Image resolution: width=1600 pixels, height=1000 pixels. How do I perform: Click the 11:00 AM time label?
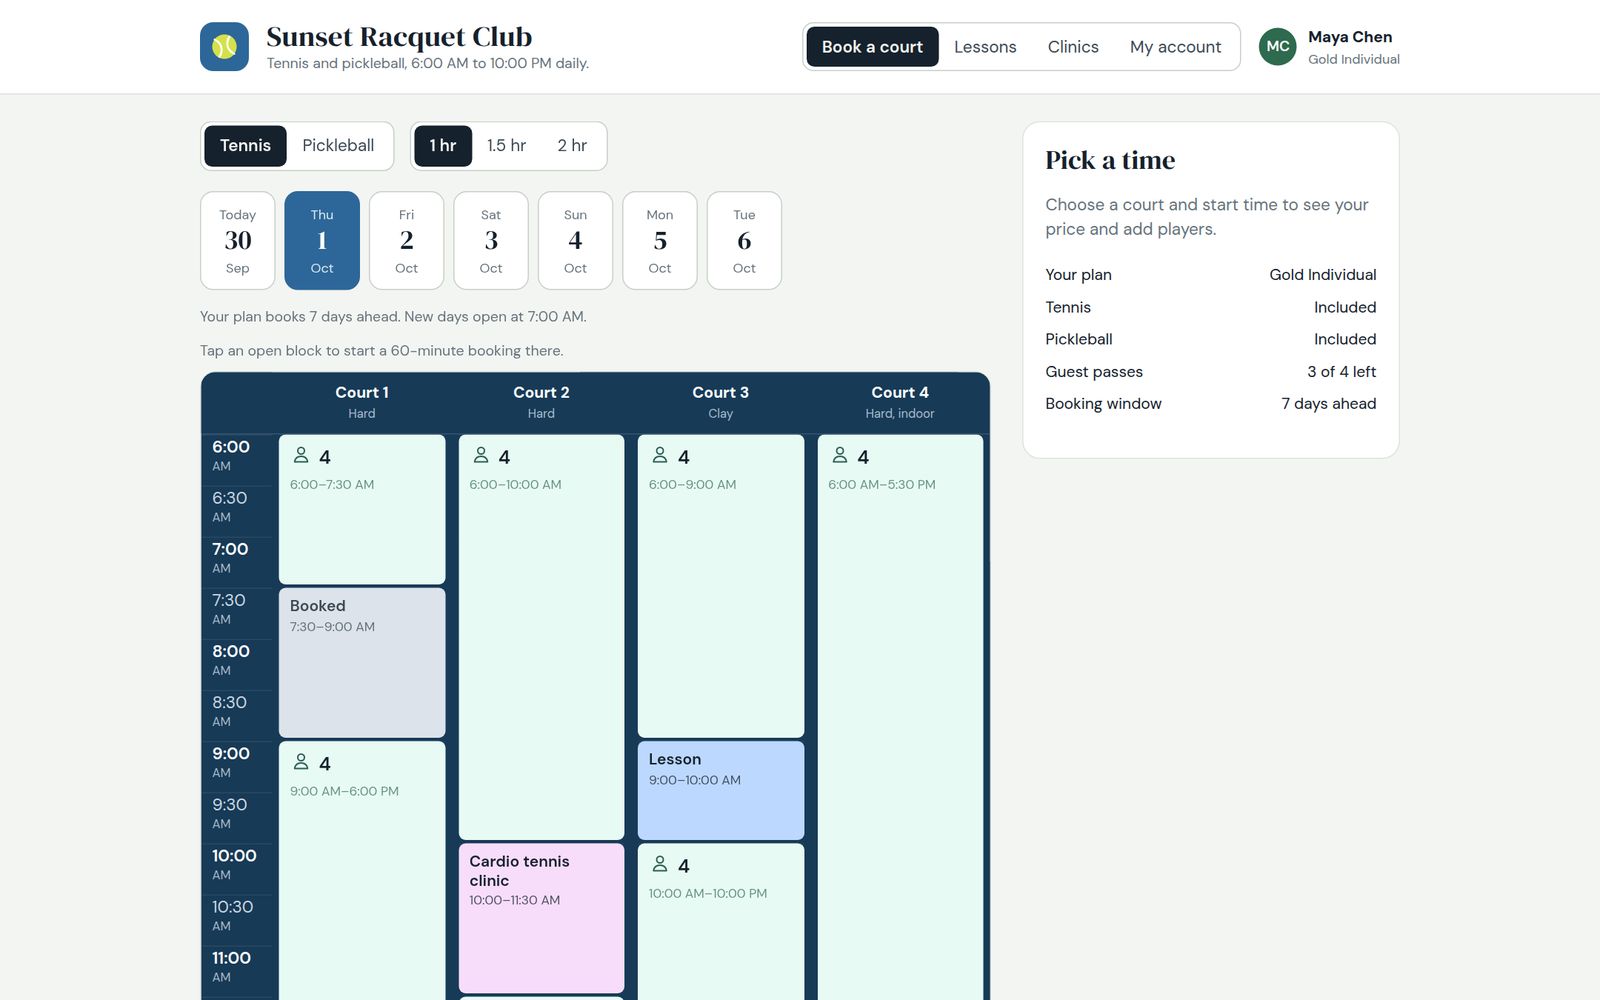[231, 966]
